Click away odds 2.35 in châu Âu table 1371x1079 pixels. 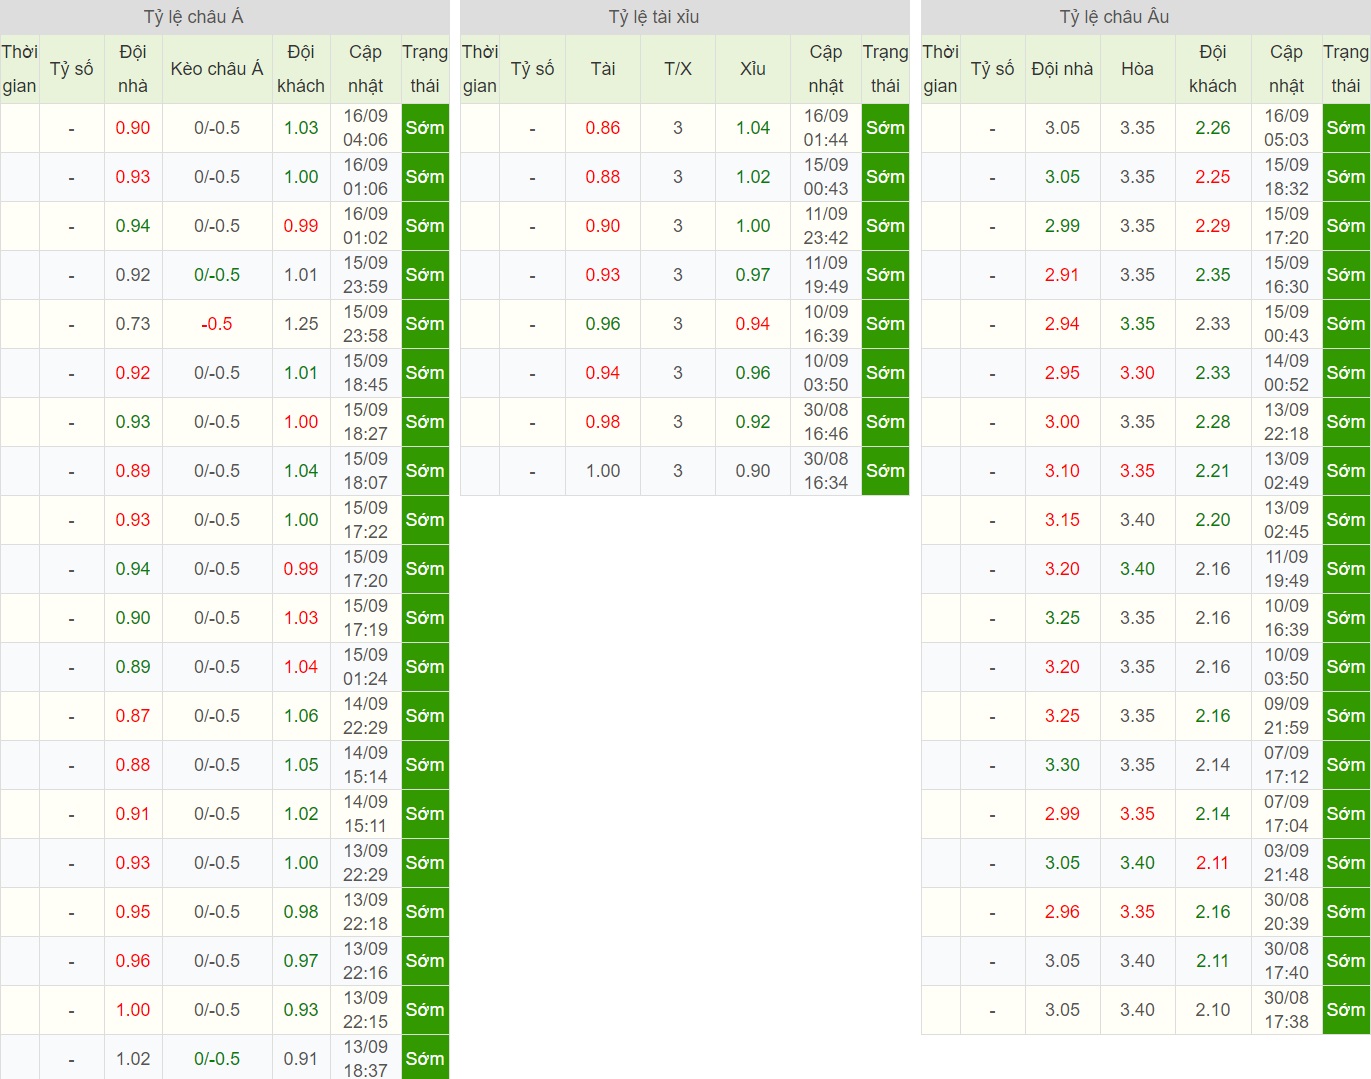pos(1213,275)
